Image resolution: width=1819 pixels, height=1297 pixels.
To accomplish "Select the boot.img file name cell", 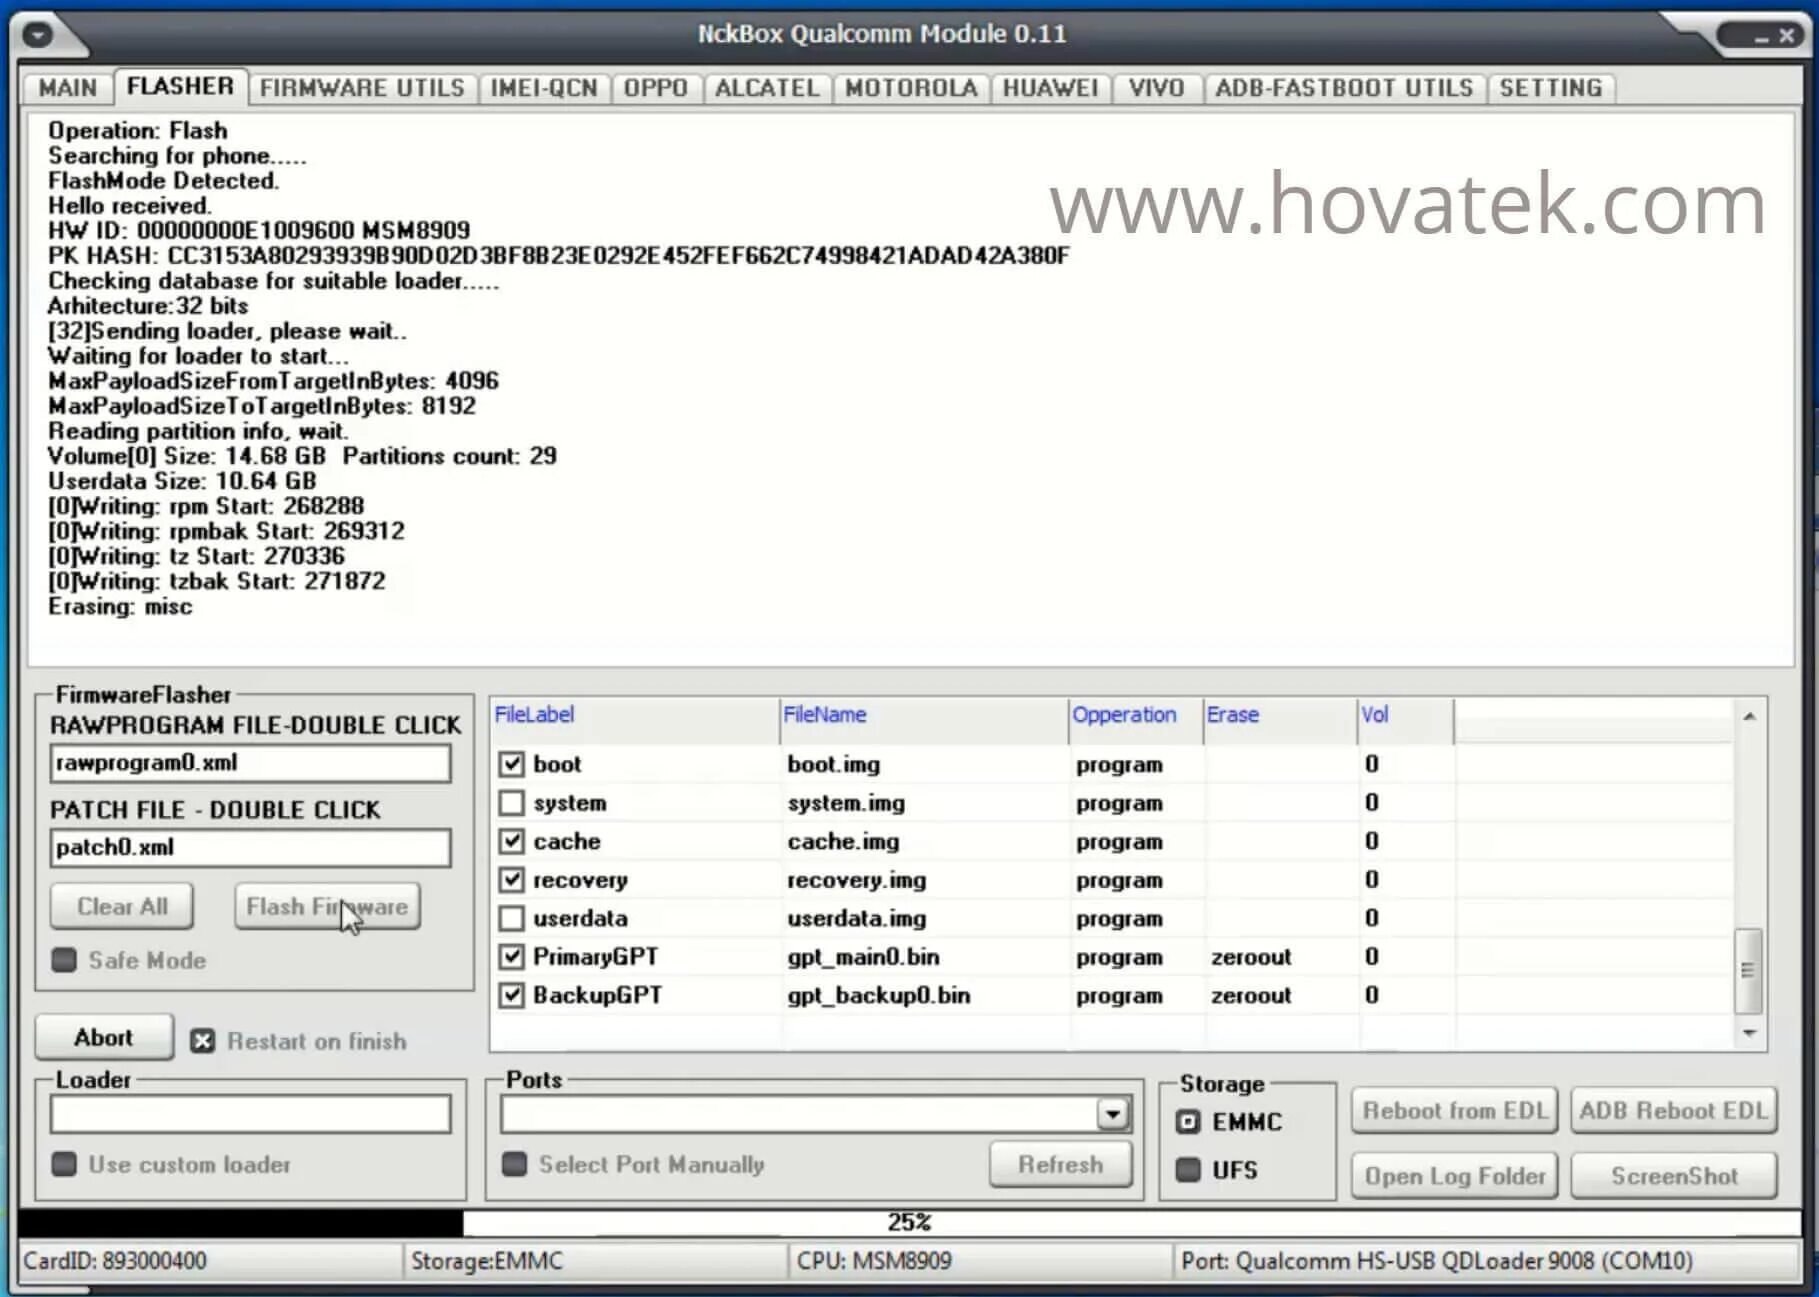I will pos(834,765).
